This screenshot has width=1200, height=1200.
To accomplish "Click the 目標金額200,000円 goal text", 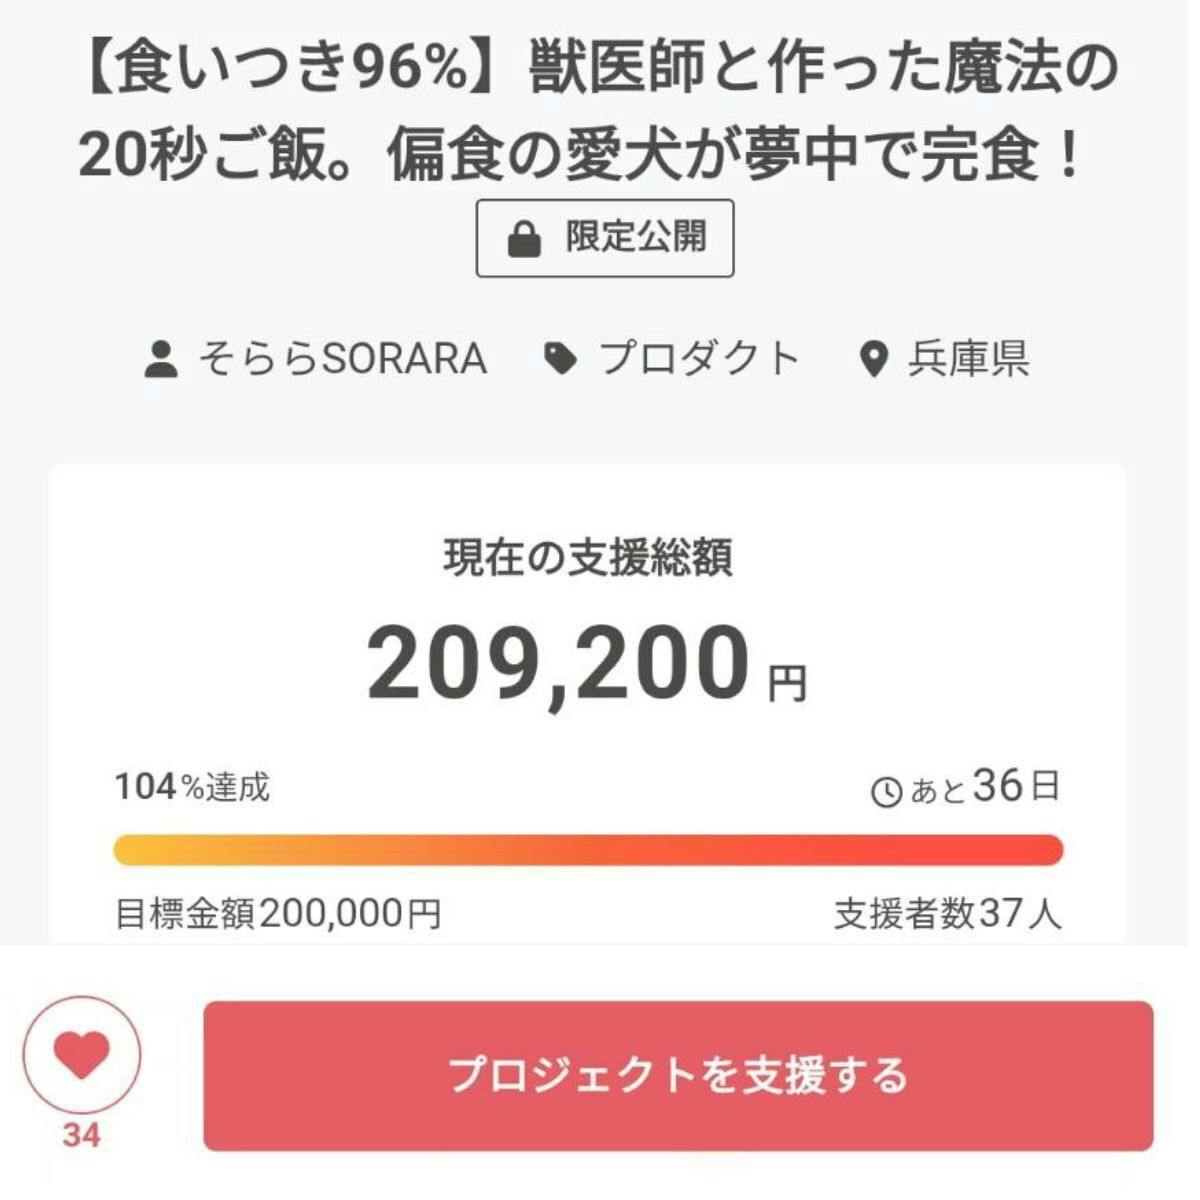I will pos(278,914).
